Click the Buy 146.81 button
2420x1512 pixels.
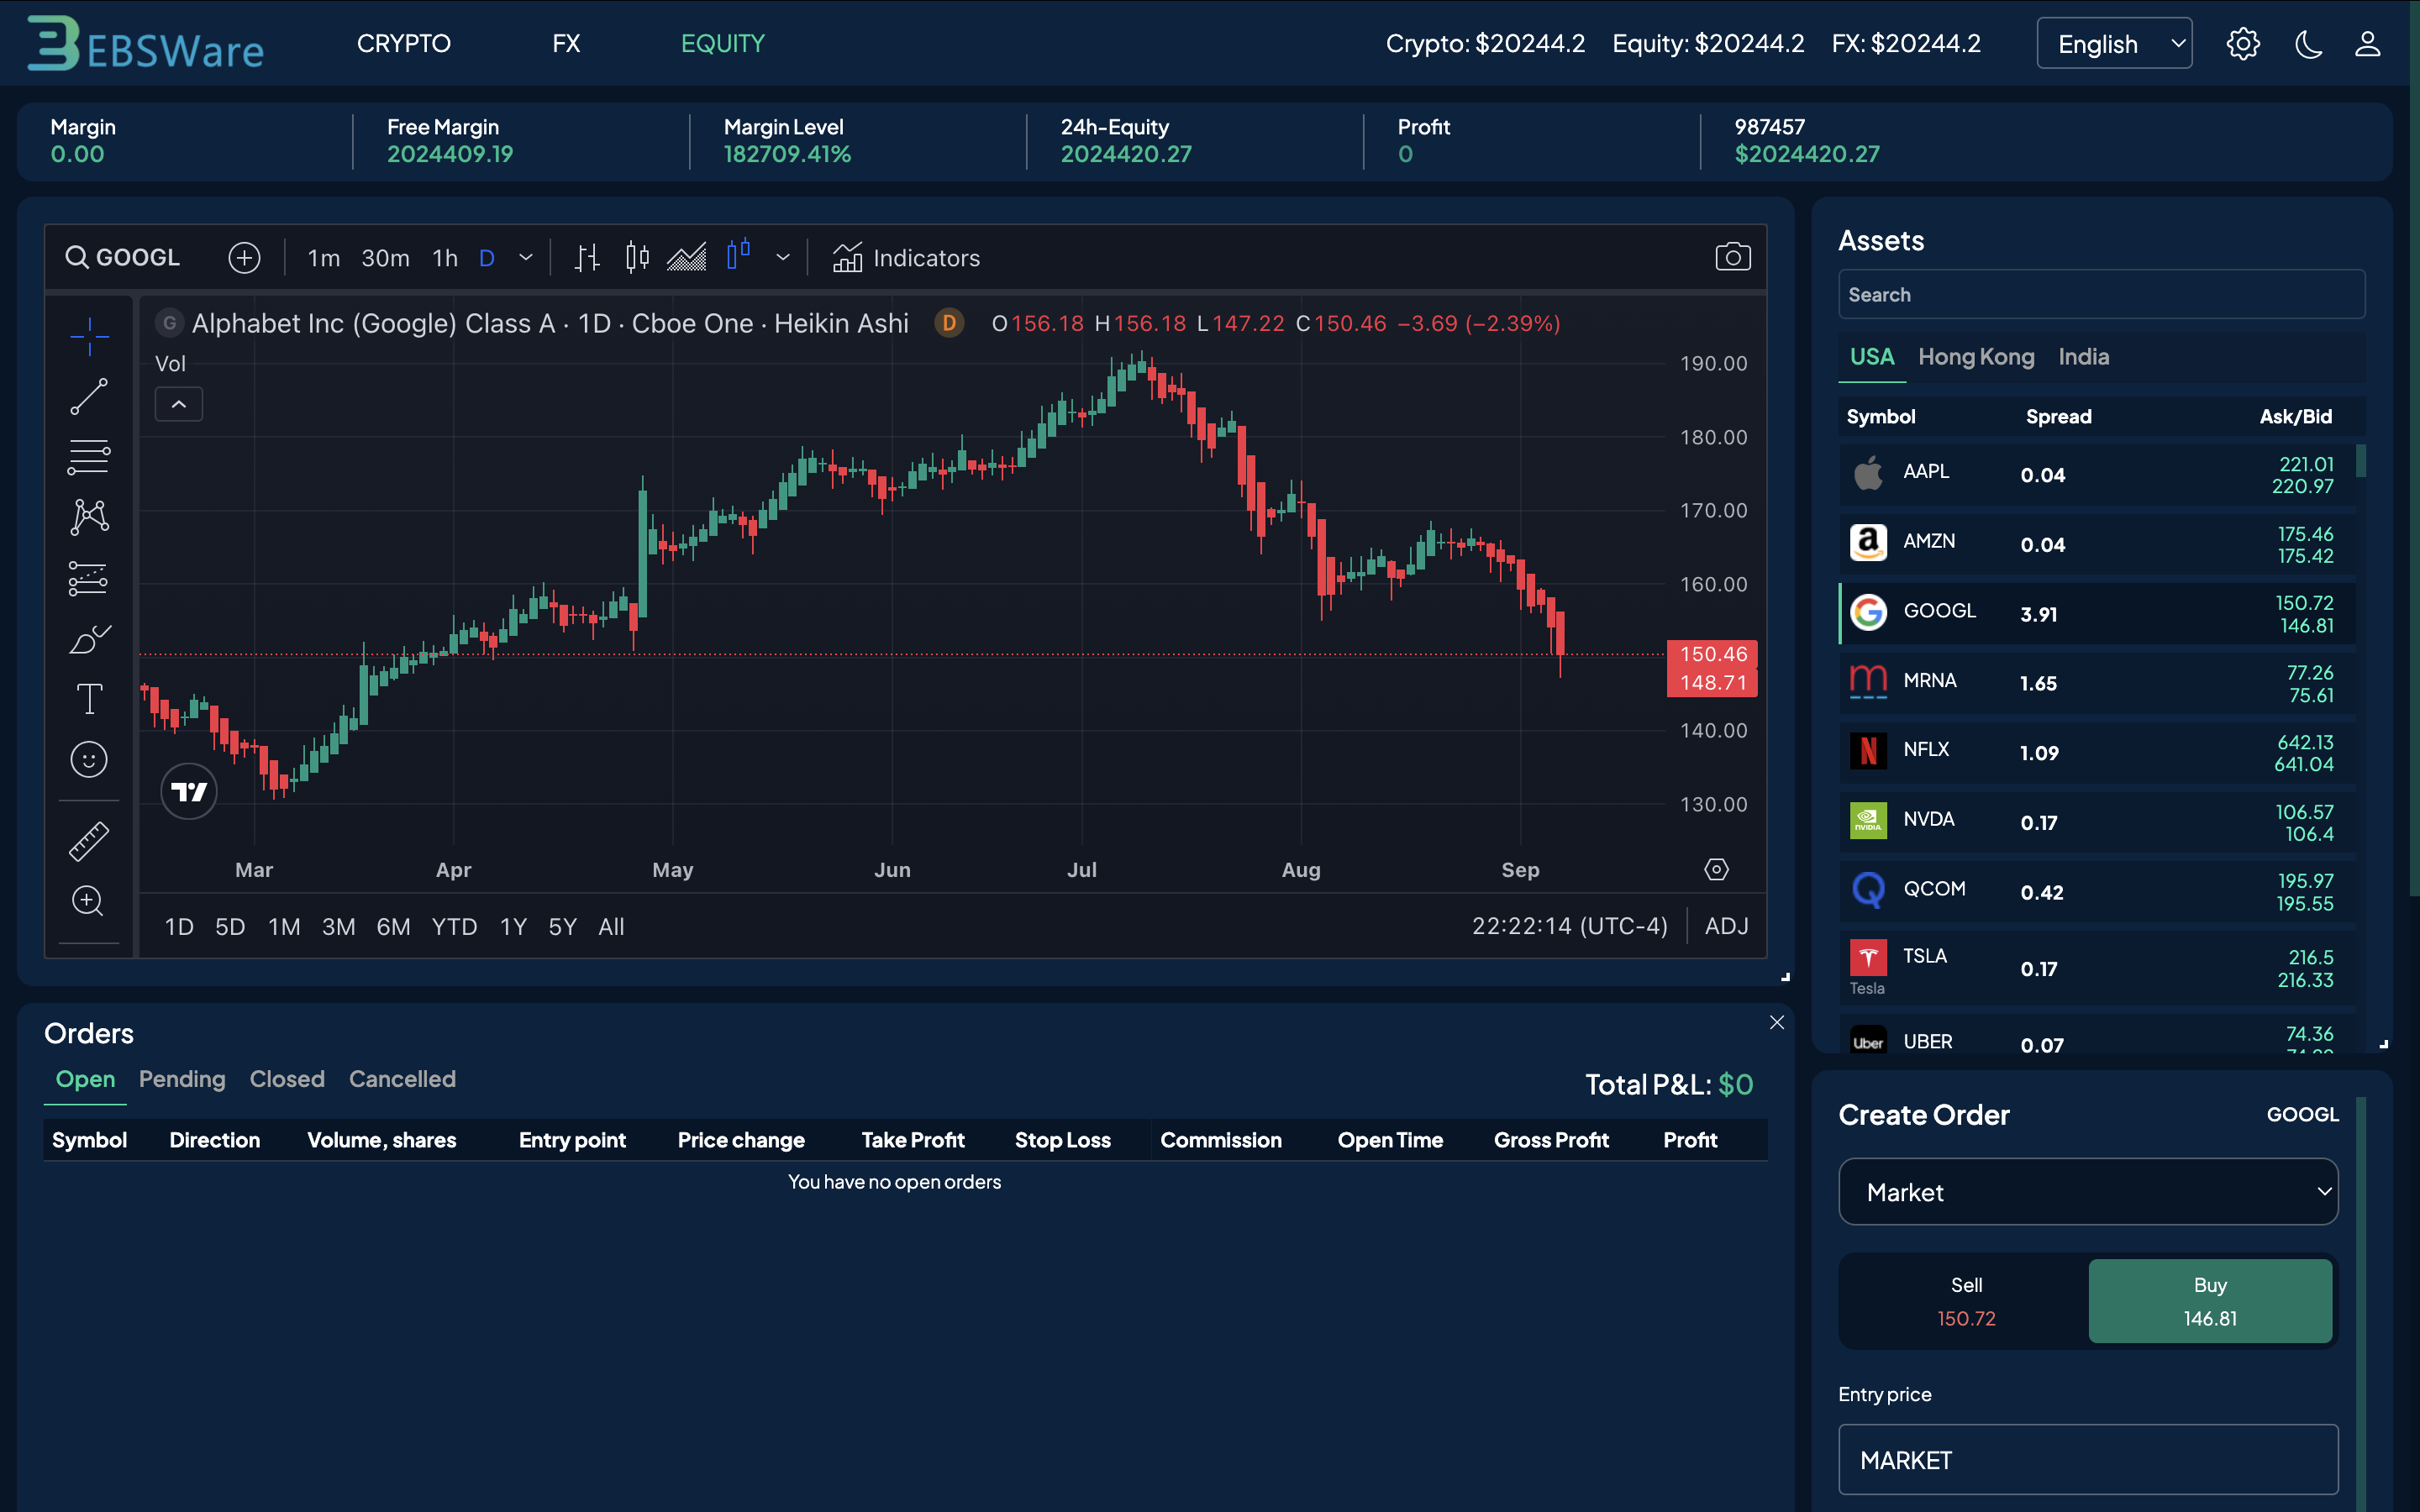click(x=2210, y=1301)
